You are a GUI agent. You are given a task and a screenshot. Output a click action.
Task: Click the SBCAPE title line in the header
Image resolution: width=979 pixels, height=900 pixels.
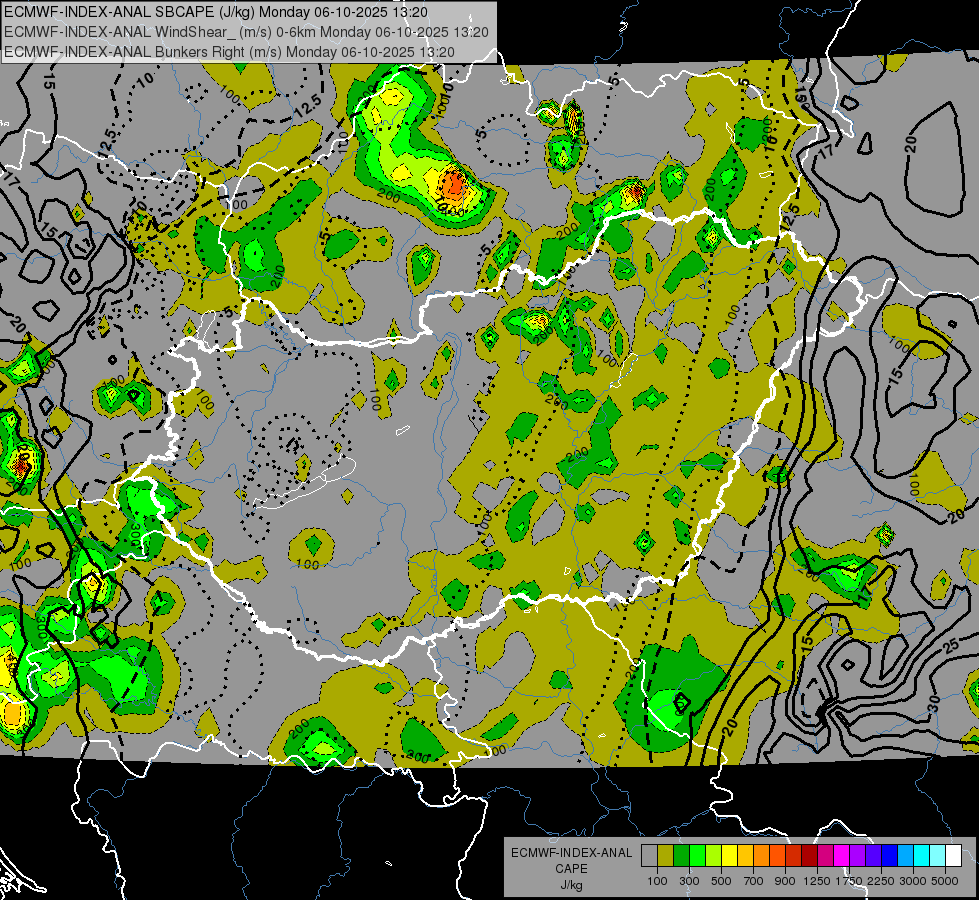(216, 12)
